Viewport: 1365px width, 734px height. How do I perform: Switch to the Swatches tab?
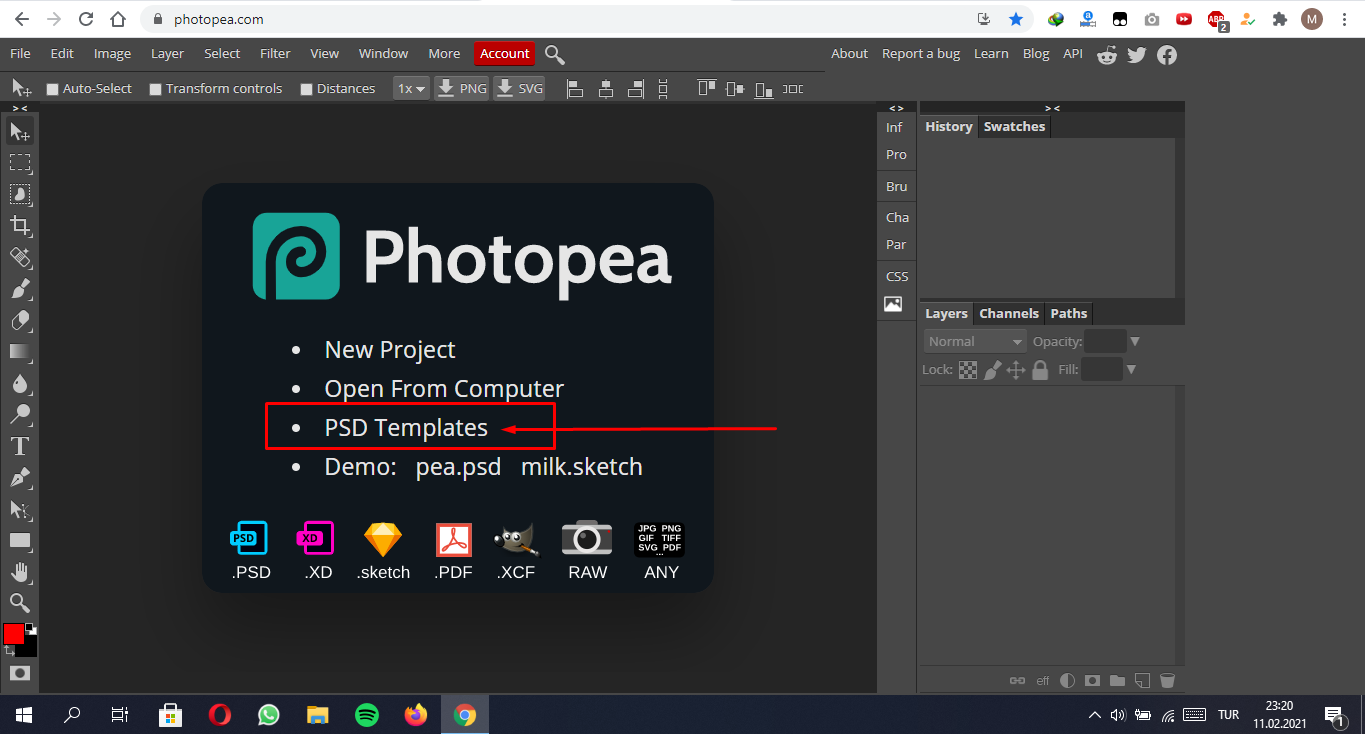[x=1014, y=127]
